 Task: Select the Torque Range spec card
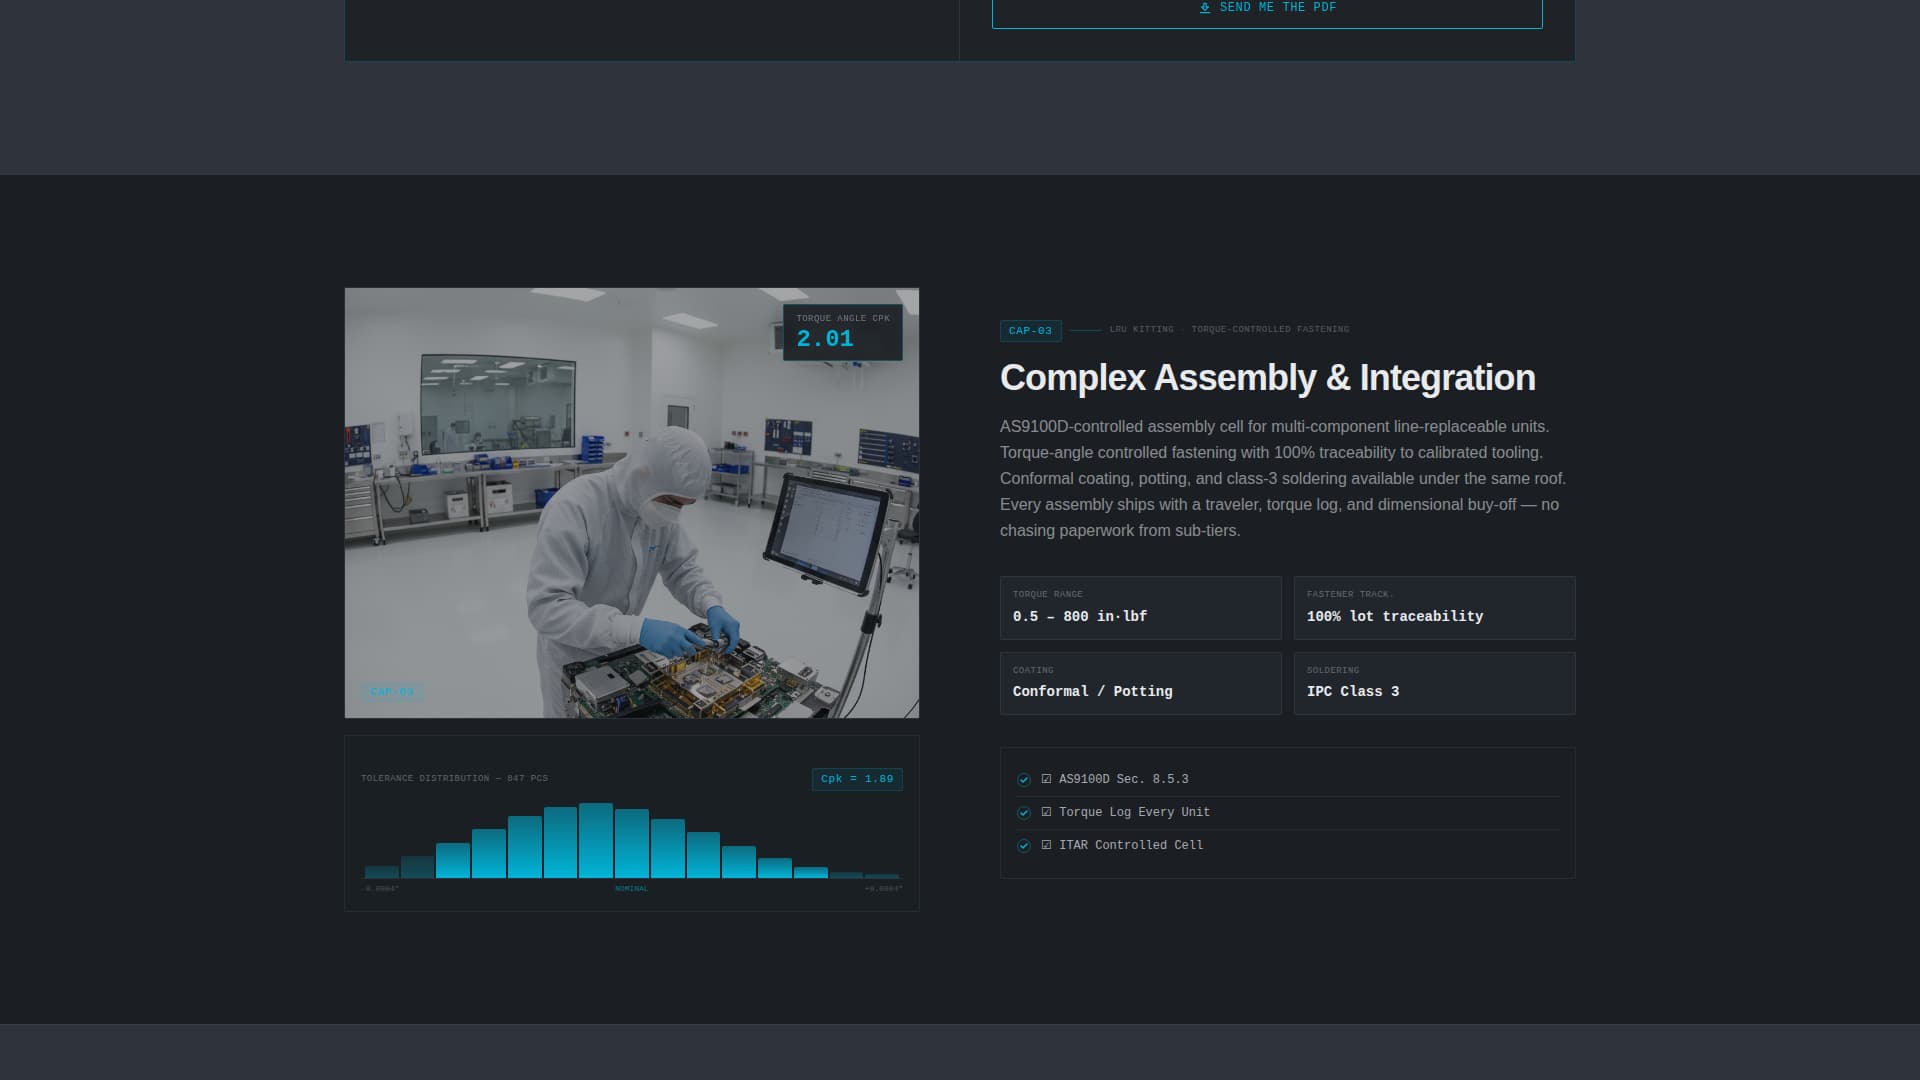pos(1140,607)
